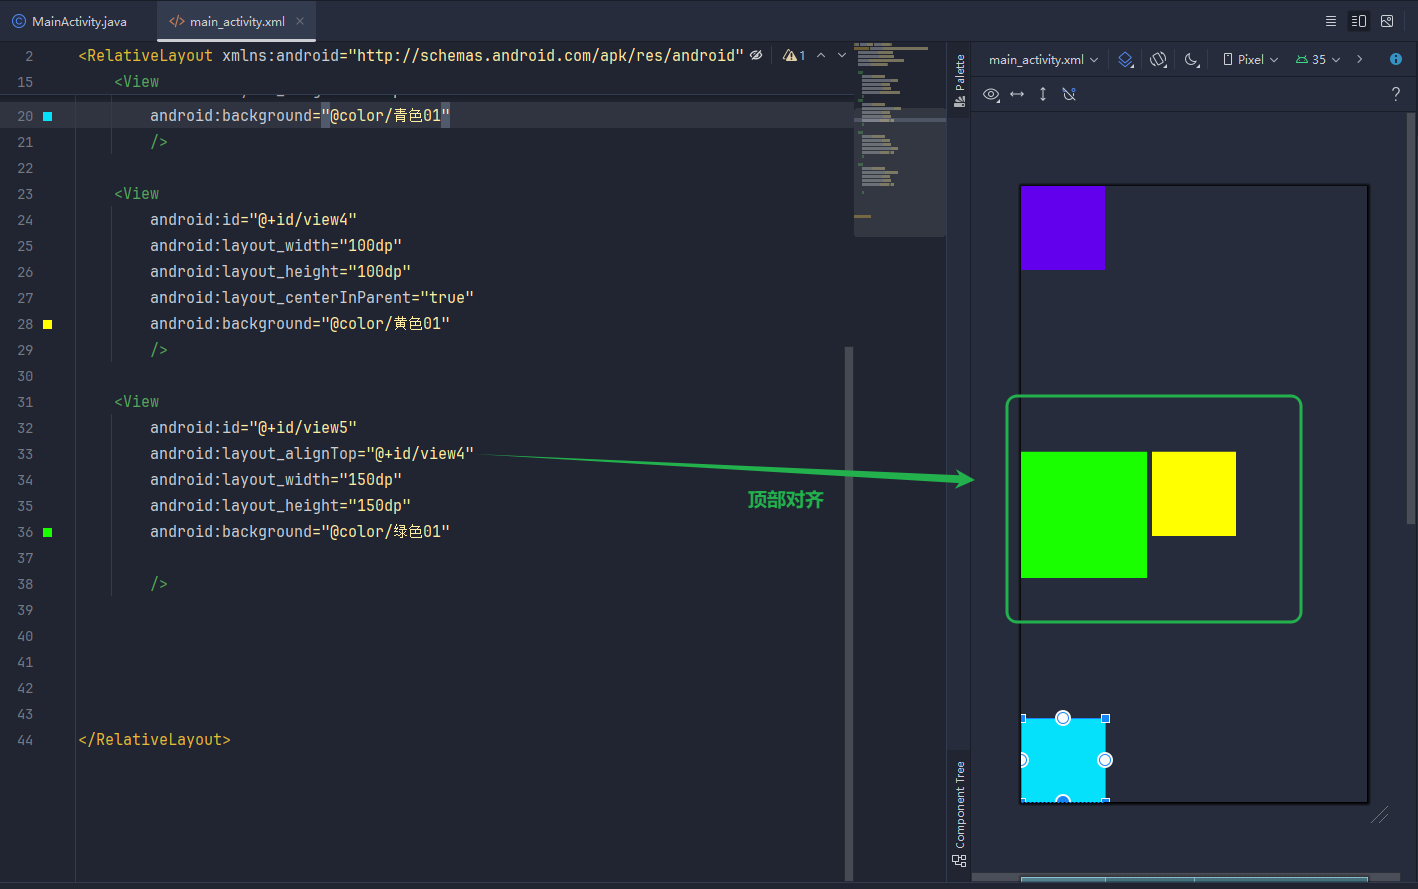The height and width of the screenshot is (889, 1418).
Task: Click the blue info issue icon
Action: tap(1396, 60)
